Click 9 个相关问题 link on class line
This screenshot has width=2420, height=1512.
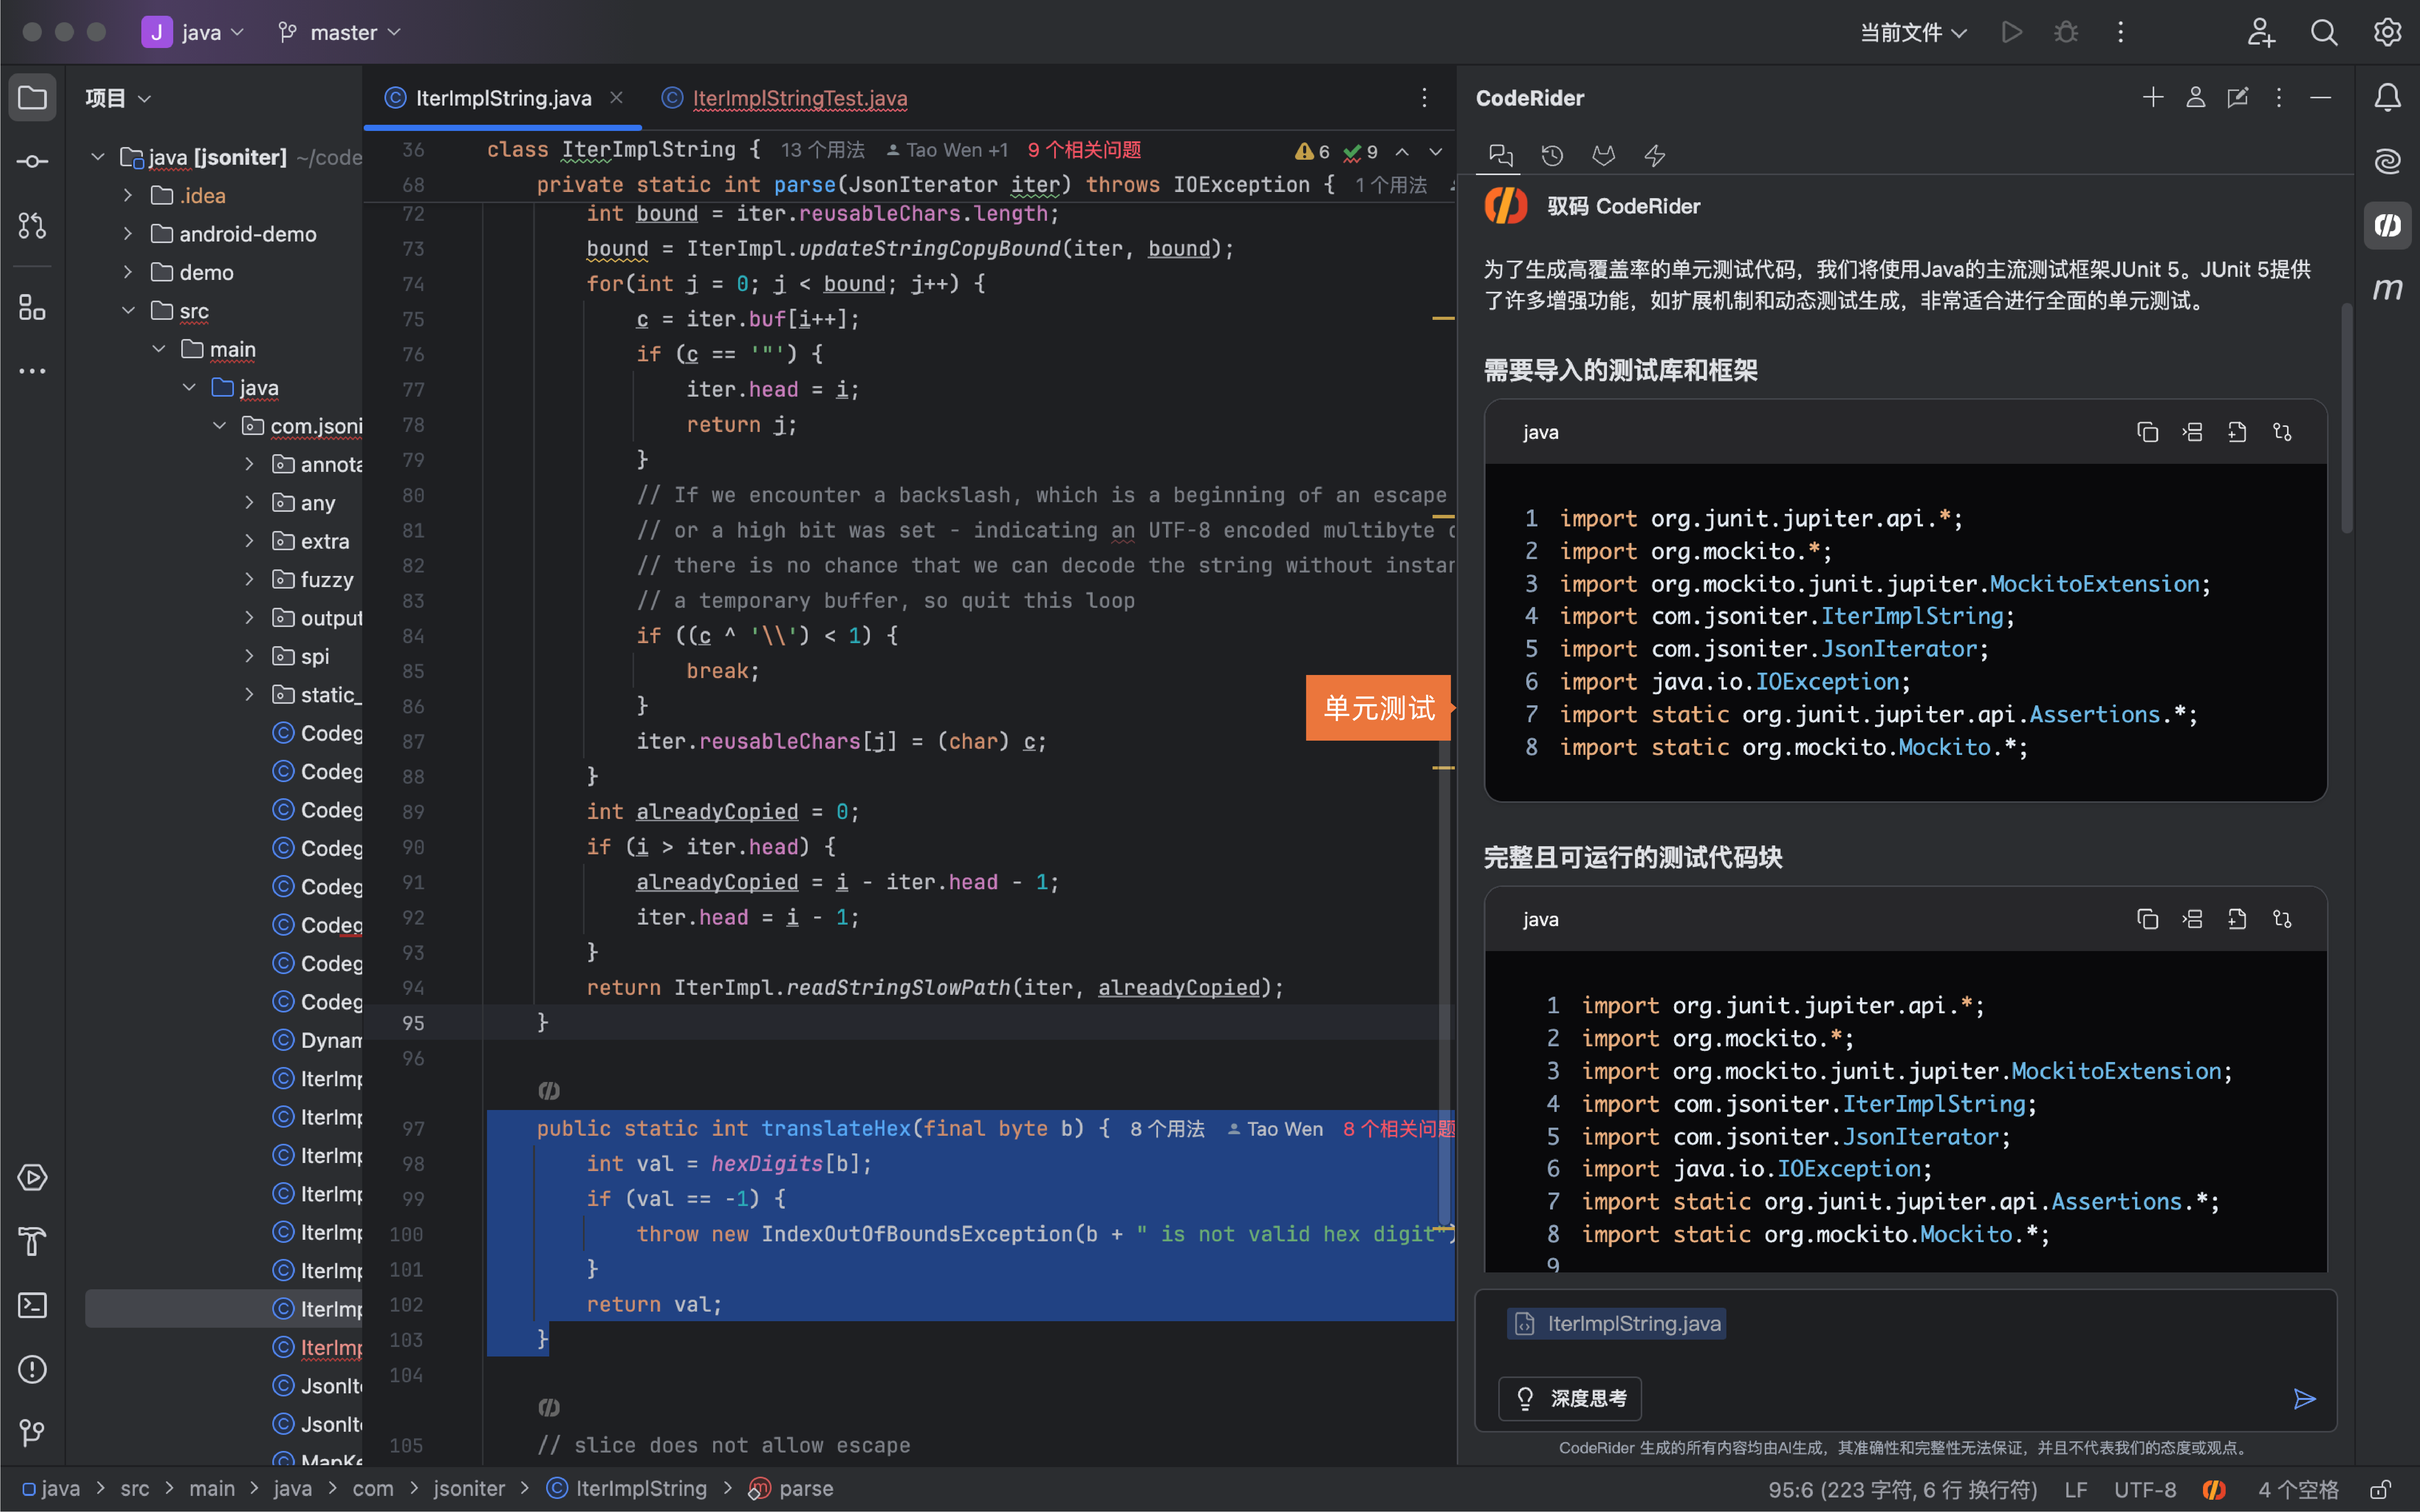[x=1084, y=150]
